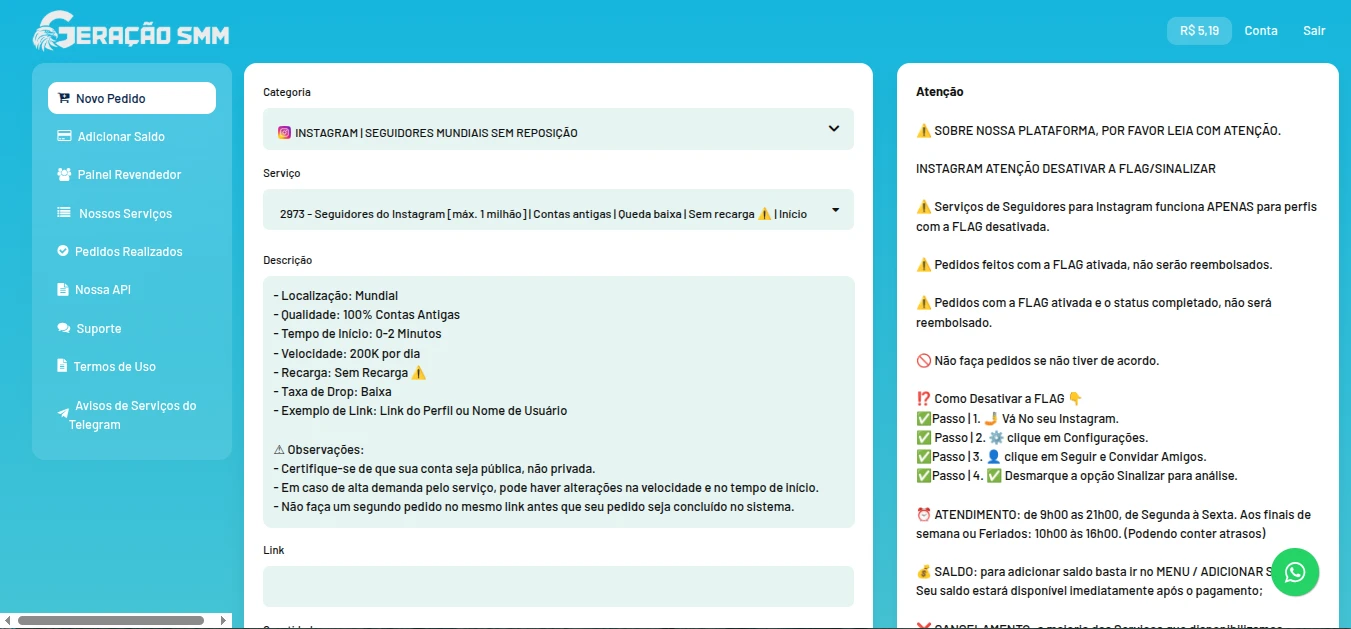1351x629 pixels.
Task: View Pedidos Realizados page
Action: click(128, 251)
